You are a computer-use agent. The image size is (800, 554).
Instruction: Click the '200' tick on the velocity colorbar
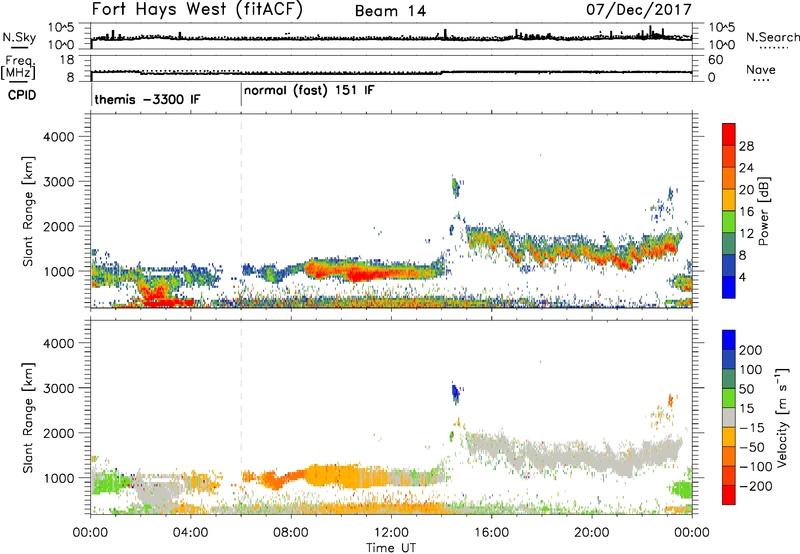(751, 350)
